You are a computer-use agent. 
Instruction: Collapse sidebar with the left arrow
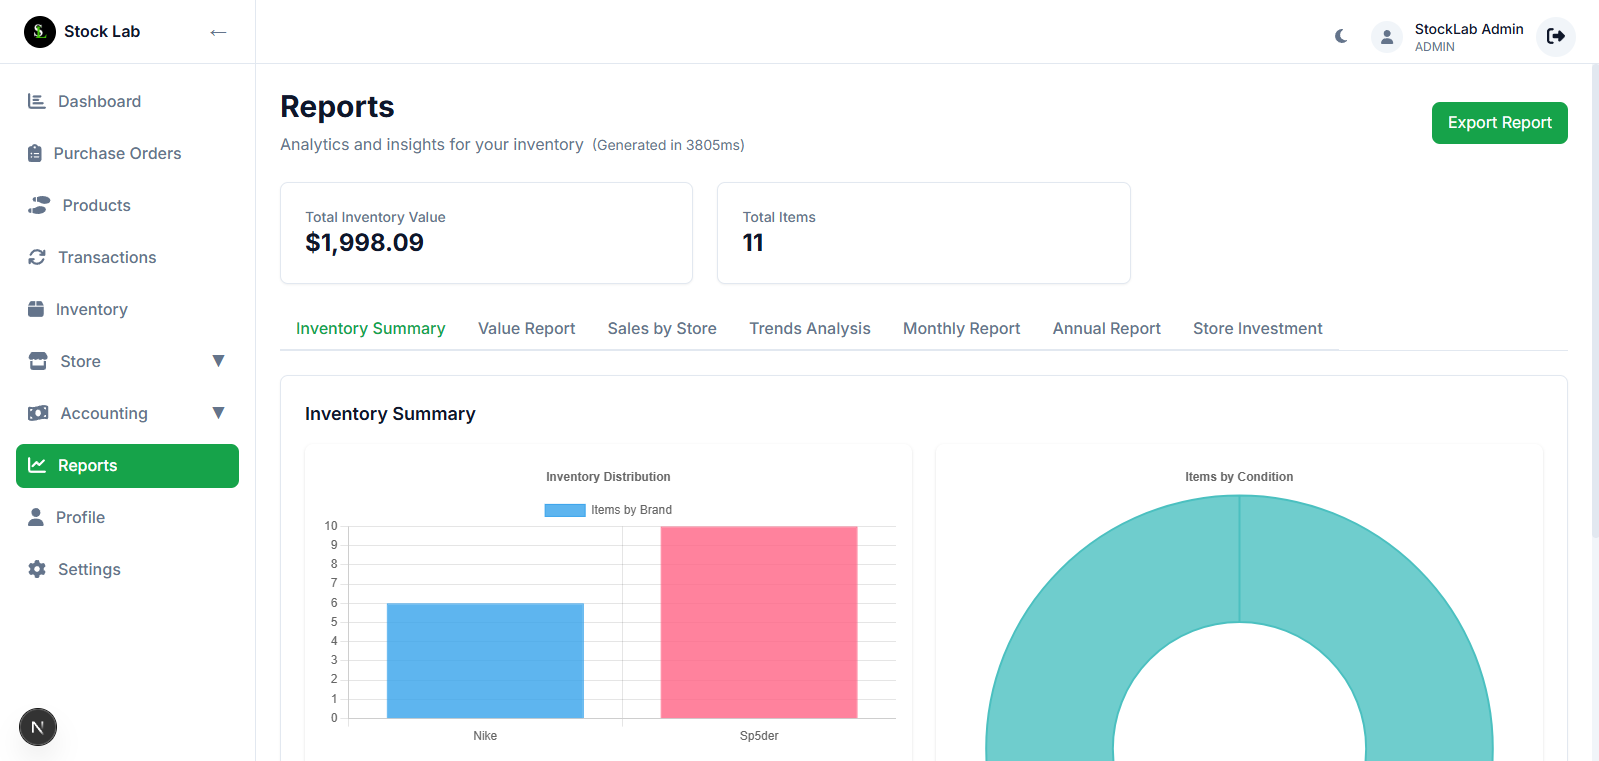(218, 32)
